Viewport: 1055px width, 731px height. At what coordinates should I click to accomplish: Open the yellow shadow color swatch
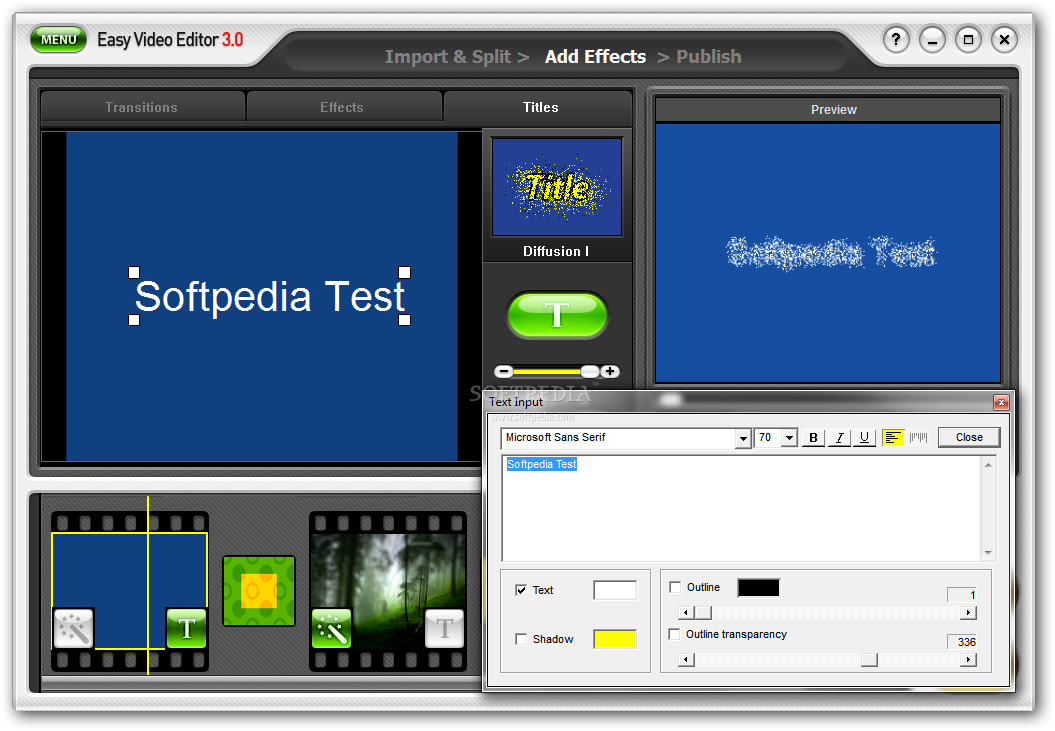[615, 639]
